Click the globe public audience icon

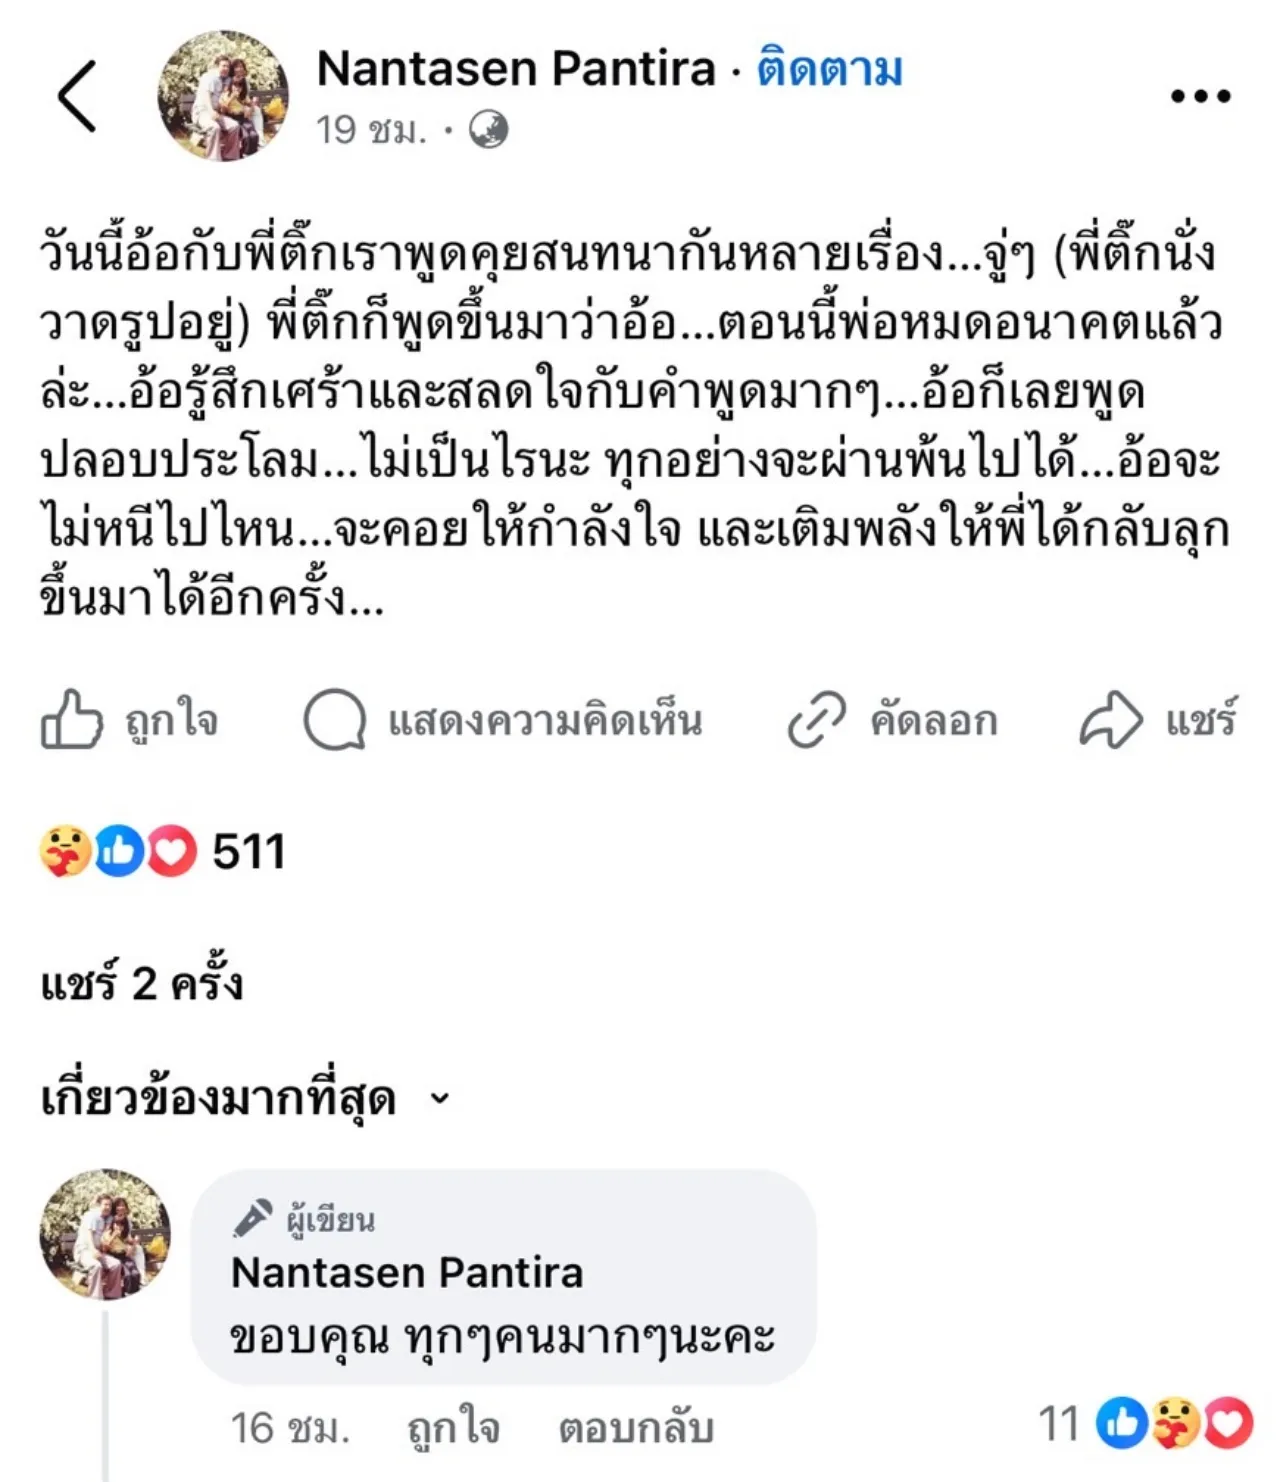488,130
